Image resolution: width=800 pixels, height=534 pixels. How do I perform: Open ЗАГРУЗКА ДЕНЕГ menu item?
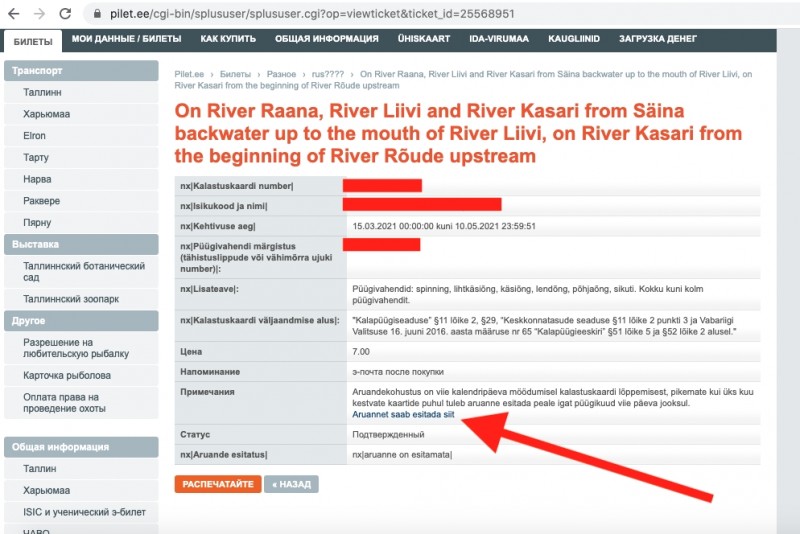pos(658,39)
